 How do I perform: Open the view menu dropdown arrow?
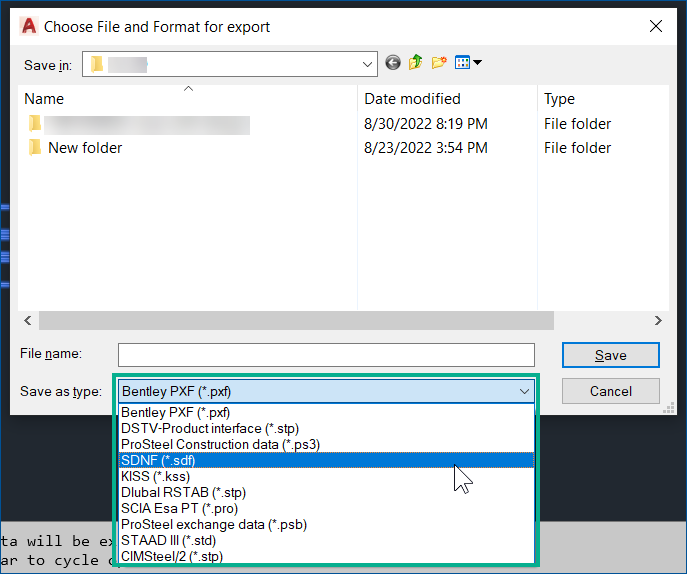(478, 63)
